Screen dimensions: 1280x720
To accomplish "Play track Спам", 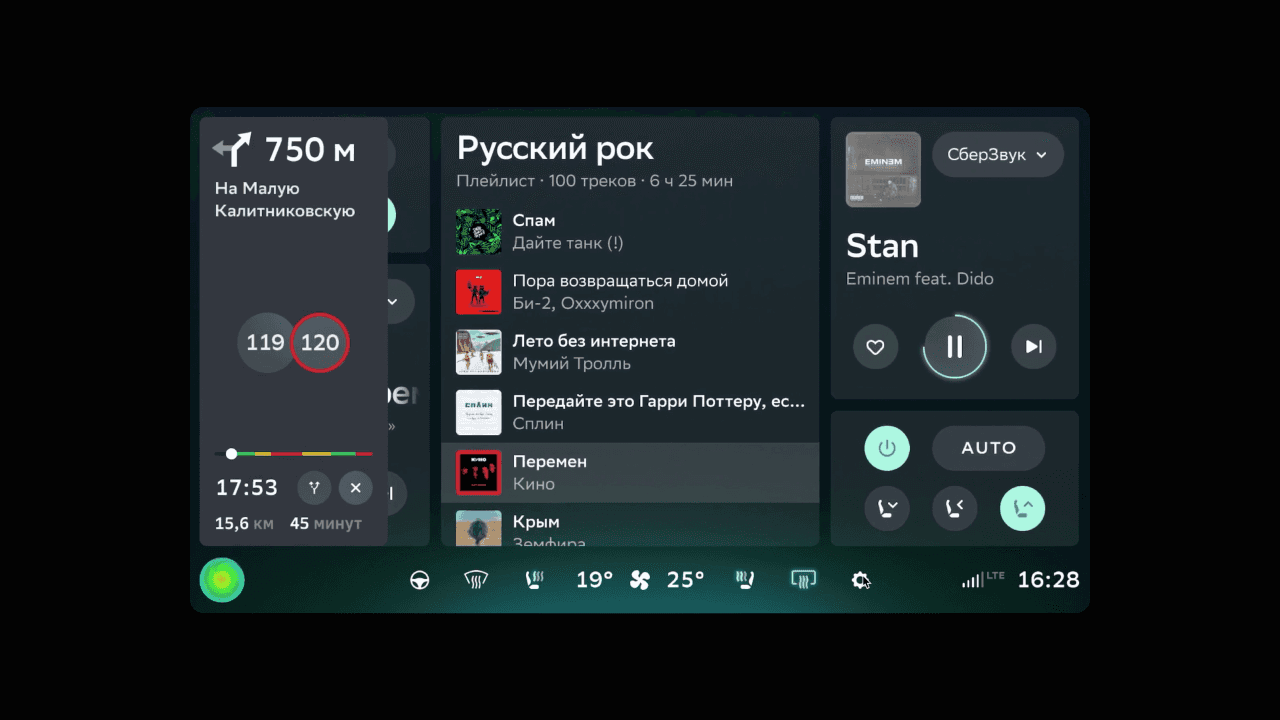I will (630, 231).
